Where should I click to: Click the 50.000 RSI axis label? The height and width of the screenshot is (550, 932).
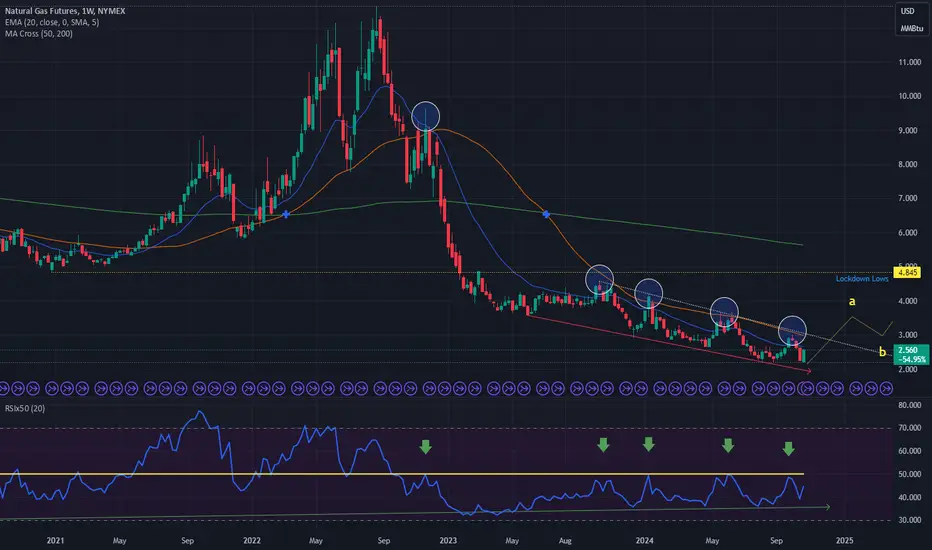(x=909, y=474)
